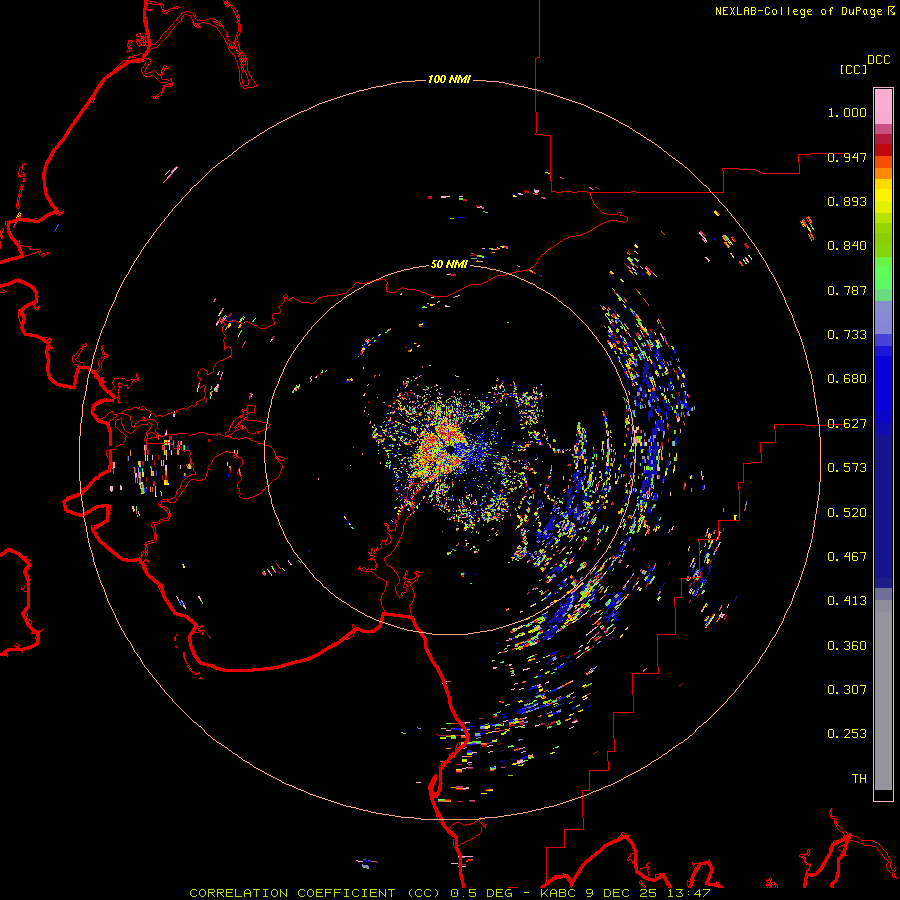This screenshot has width=900, height=900.
Task: Click the 13:47 timestamp in the caption
Action: (689, 893)
